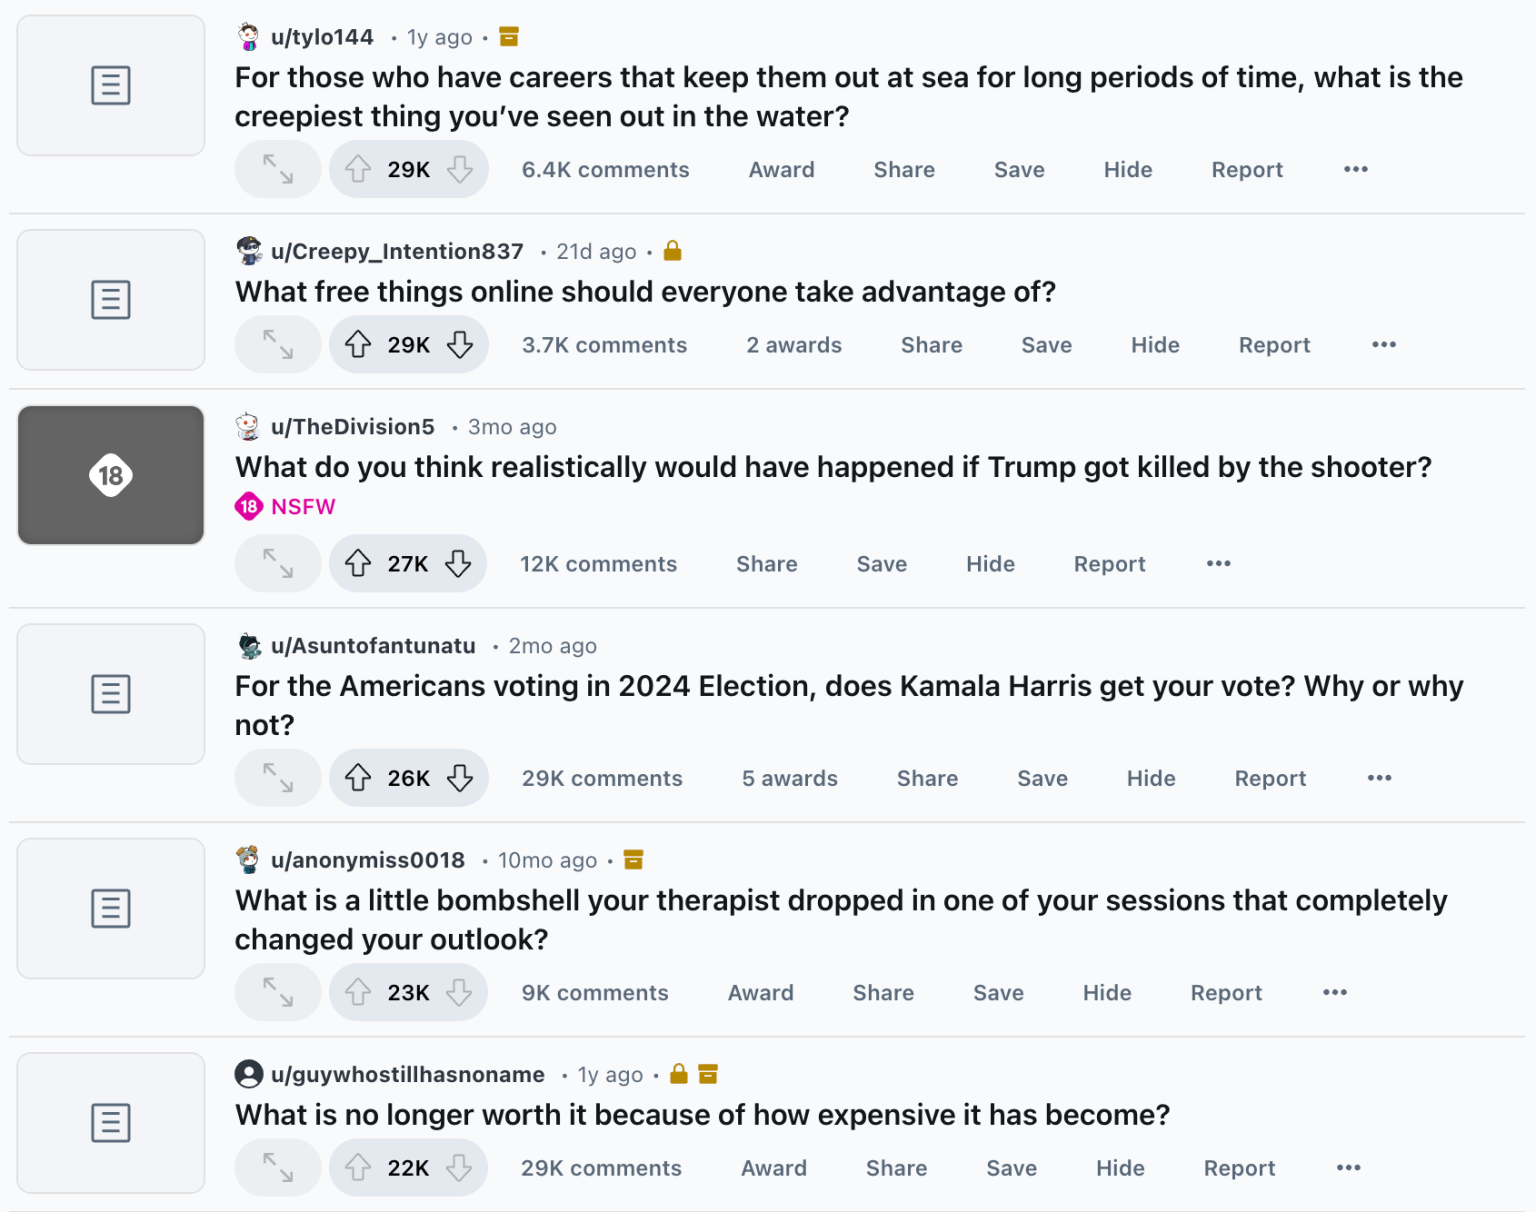Click the NSFW badge on the Trump shooter post

tap(285, 506)
